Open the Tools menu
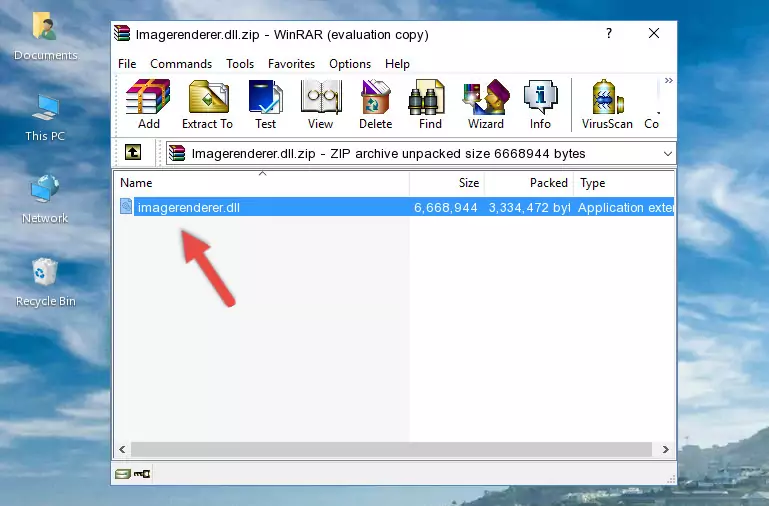The image size is (769, 506). point(240,64)
